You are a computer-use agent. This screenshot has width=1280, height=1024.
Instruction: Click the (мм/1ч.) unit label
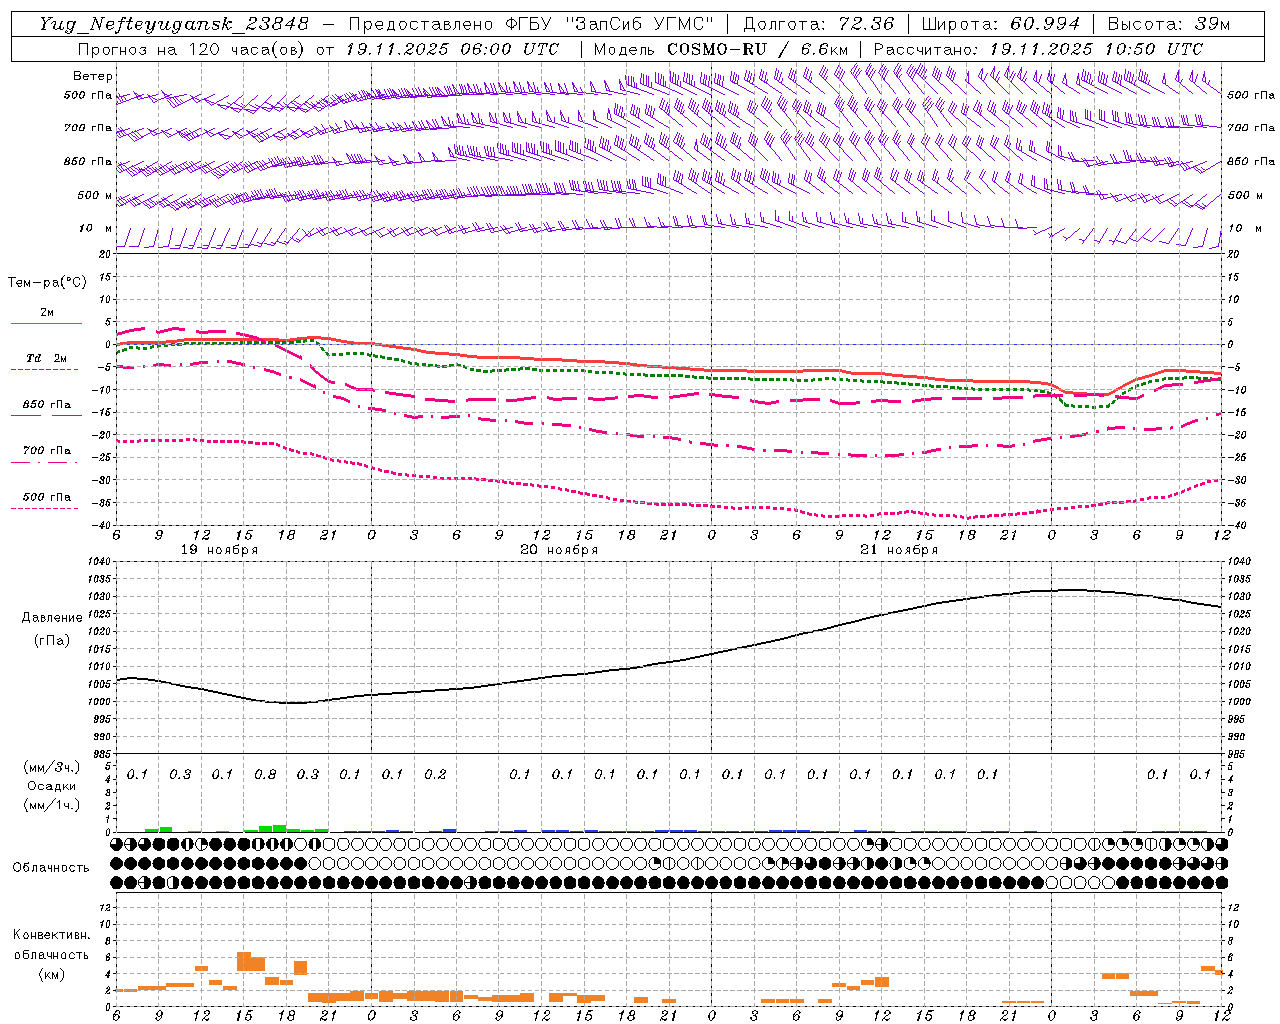51,805
